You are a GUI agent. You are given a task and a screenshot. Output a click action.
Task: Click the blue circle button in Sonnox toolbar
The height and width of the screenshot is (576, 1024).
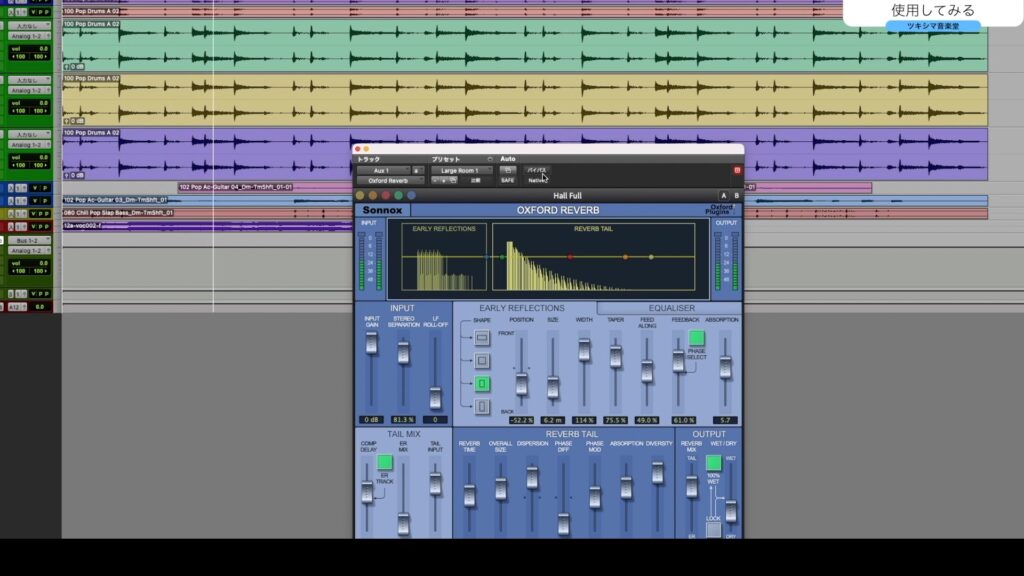tap(411, 195)
